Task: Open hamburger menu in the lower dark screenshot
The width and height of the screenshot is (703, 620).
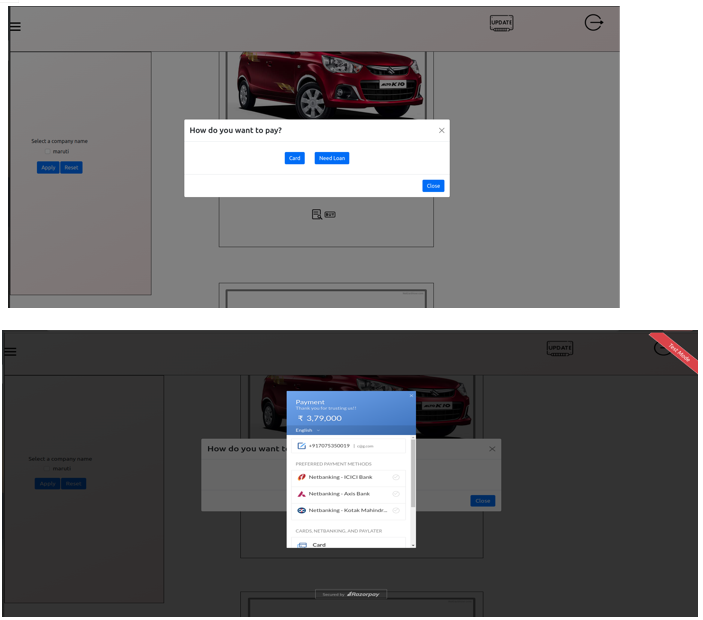Action: pos(10,352)
